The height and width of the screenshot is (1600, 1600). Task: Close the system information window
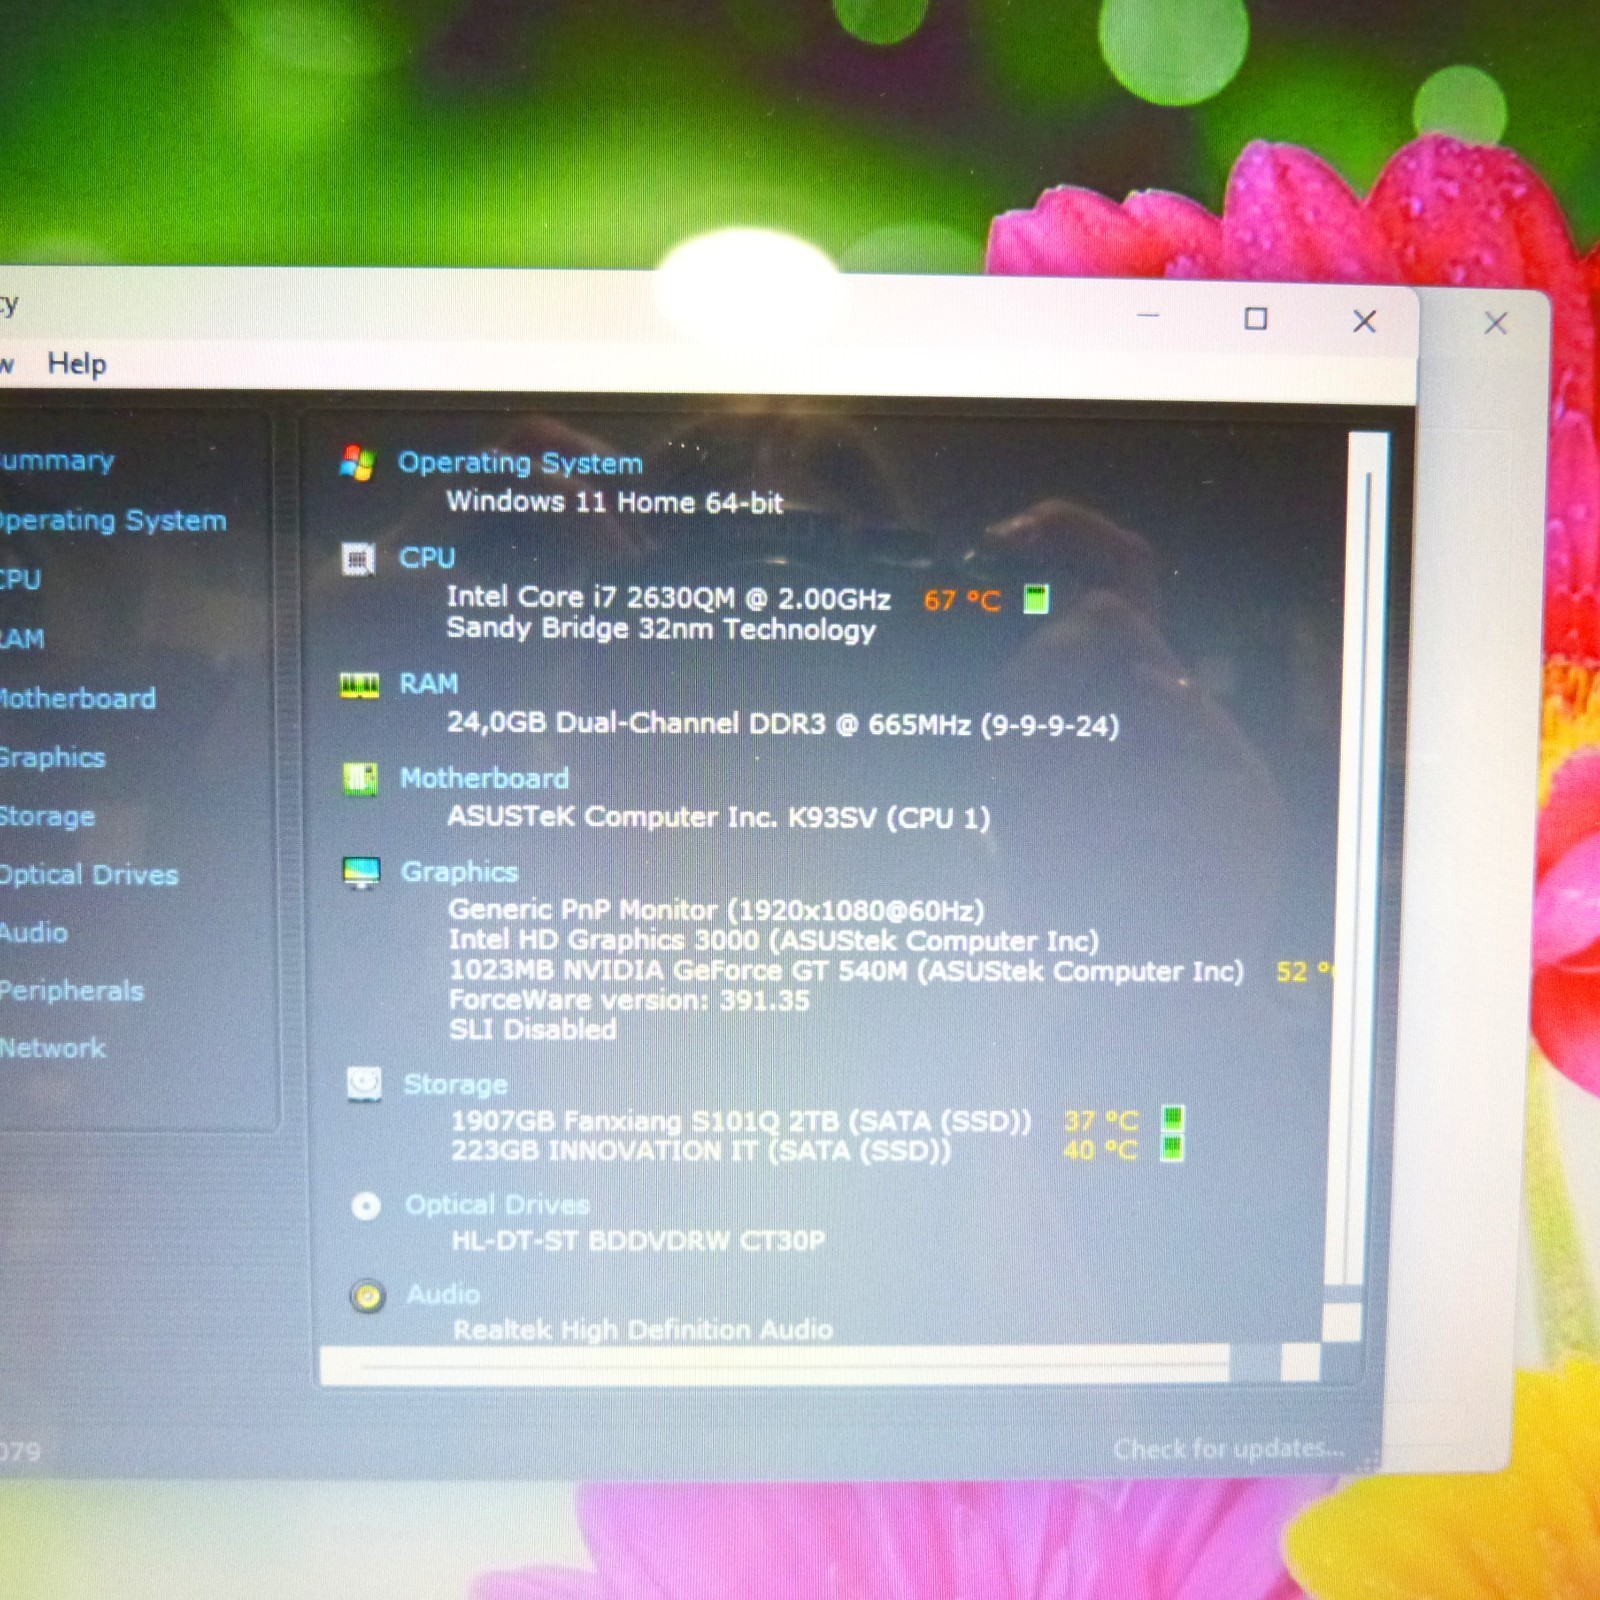[1364, 321]
